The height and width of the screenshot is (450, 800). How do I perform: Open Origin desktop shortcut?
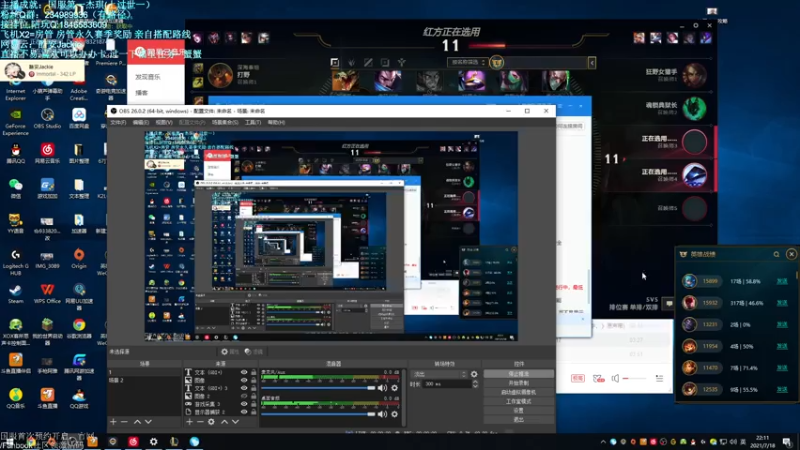pyautogui.click(x=79, y=259)
